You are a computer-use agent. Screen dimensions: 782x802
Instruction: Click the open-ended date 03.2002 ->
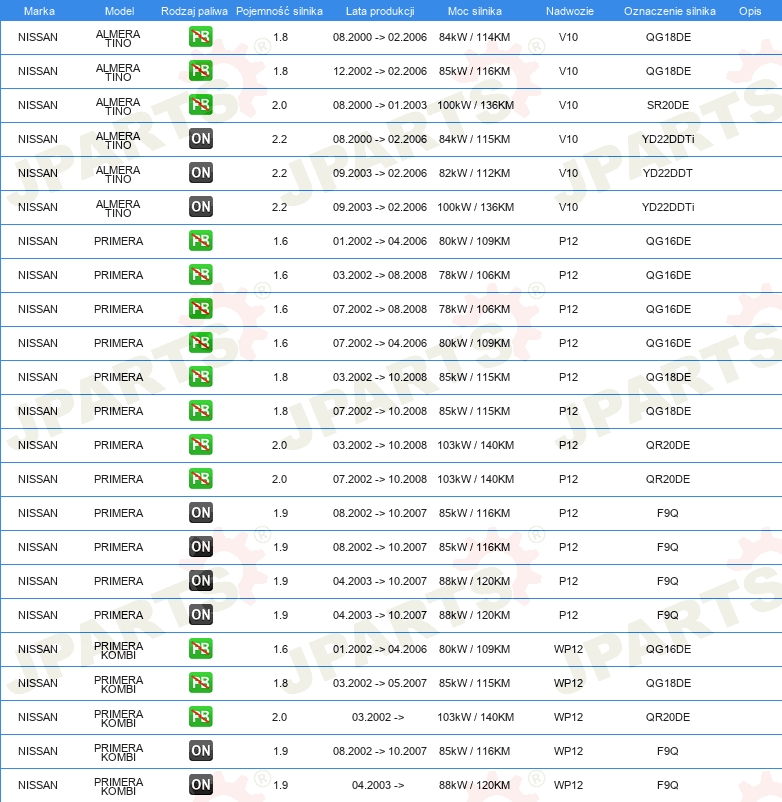[x=378, y=717]
